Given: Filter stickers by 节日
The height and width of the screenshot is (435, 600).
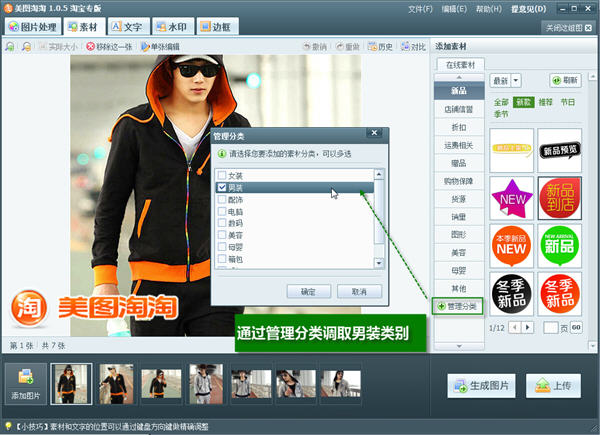Looking at the screenshot, I should coord(568,102).
